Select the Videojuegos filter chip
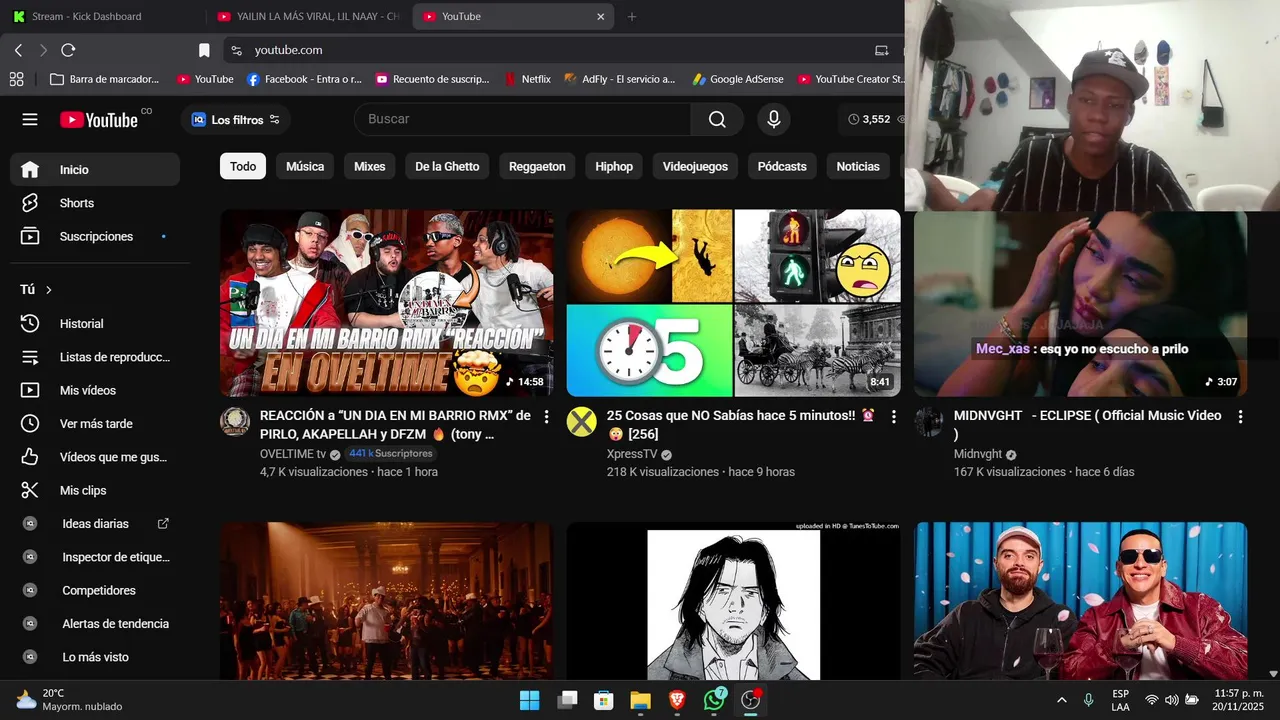The image size is (1280, 720). (695, 166)
